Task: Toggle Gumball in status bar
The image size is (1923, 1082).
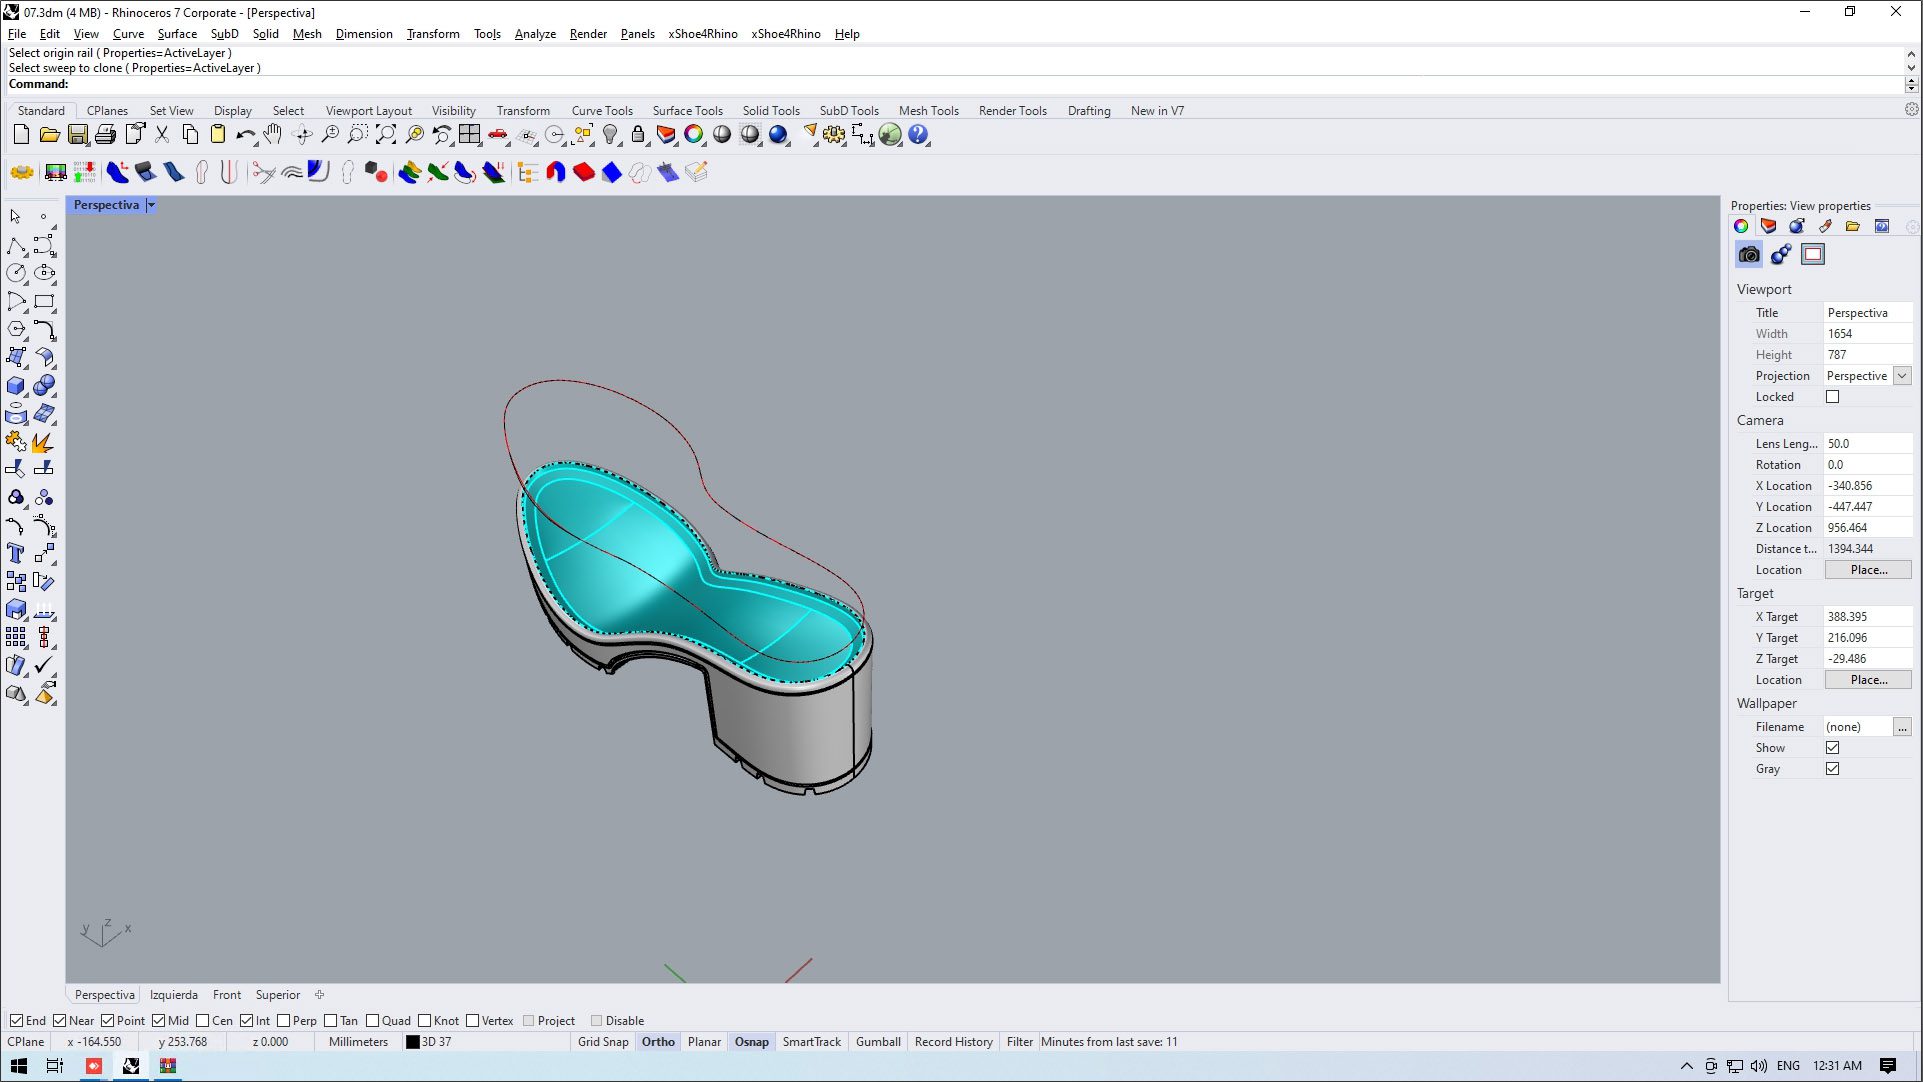Action: tap(877, 1041)
